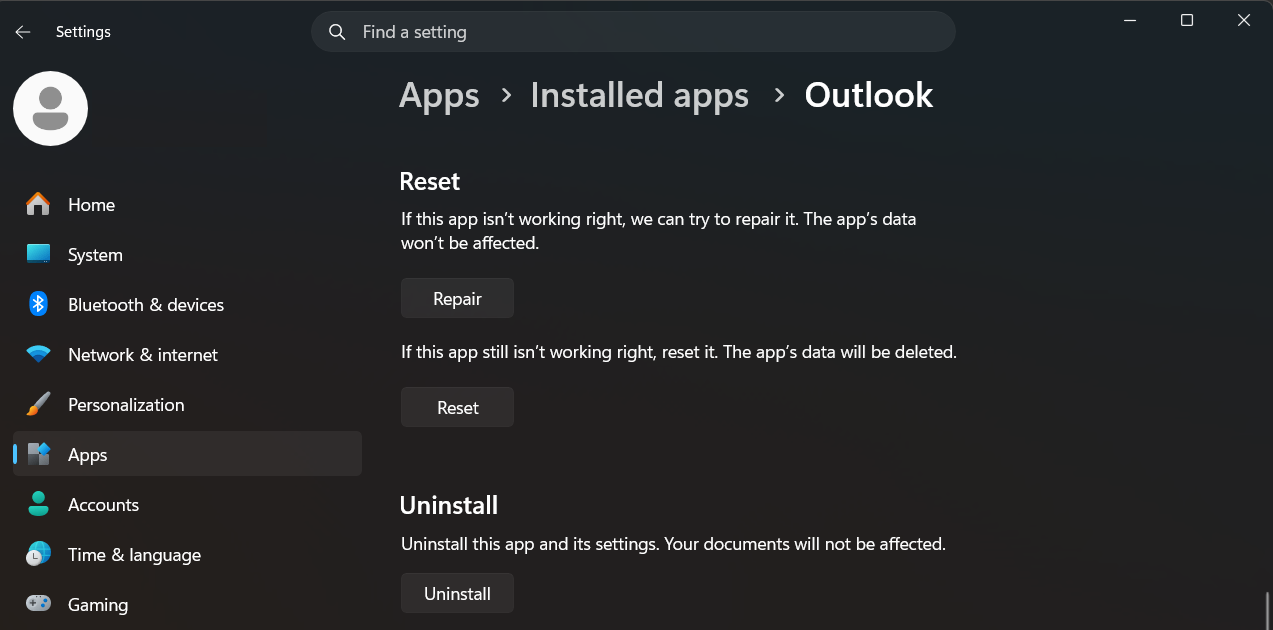Open the System settings category
Viewport: 1273px width, 630px height.
click(187, 254)
